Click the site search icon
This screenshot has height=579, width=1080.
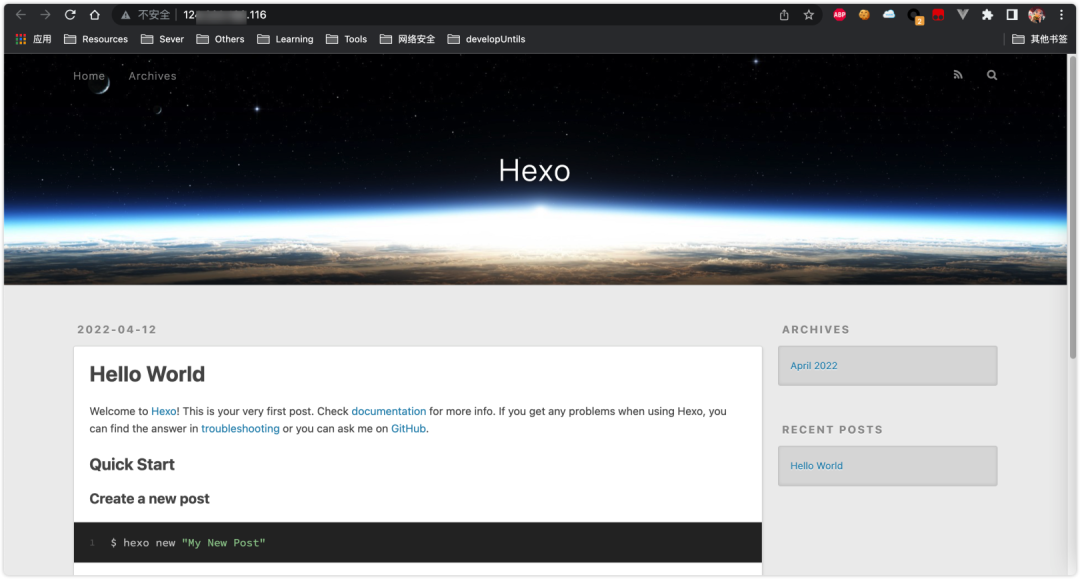tap(992, 75)
